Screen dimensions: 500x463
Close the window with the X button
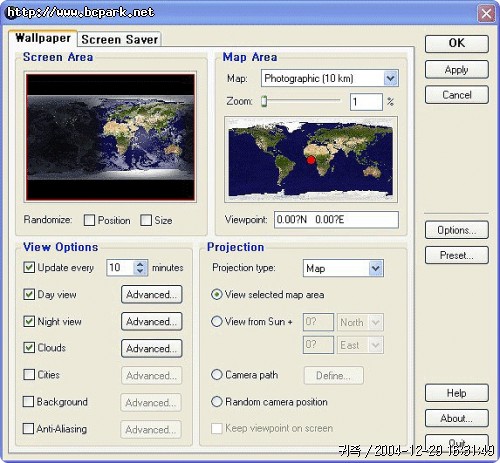pos(486,14)
